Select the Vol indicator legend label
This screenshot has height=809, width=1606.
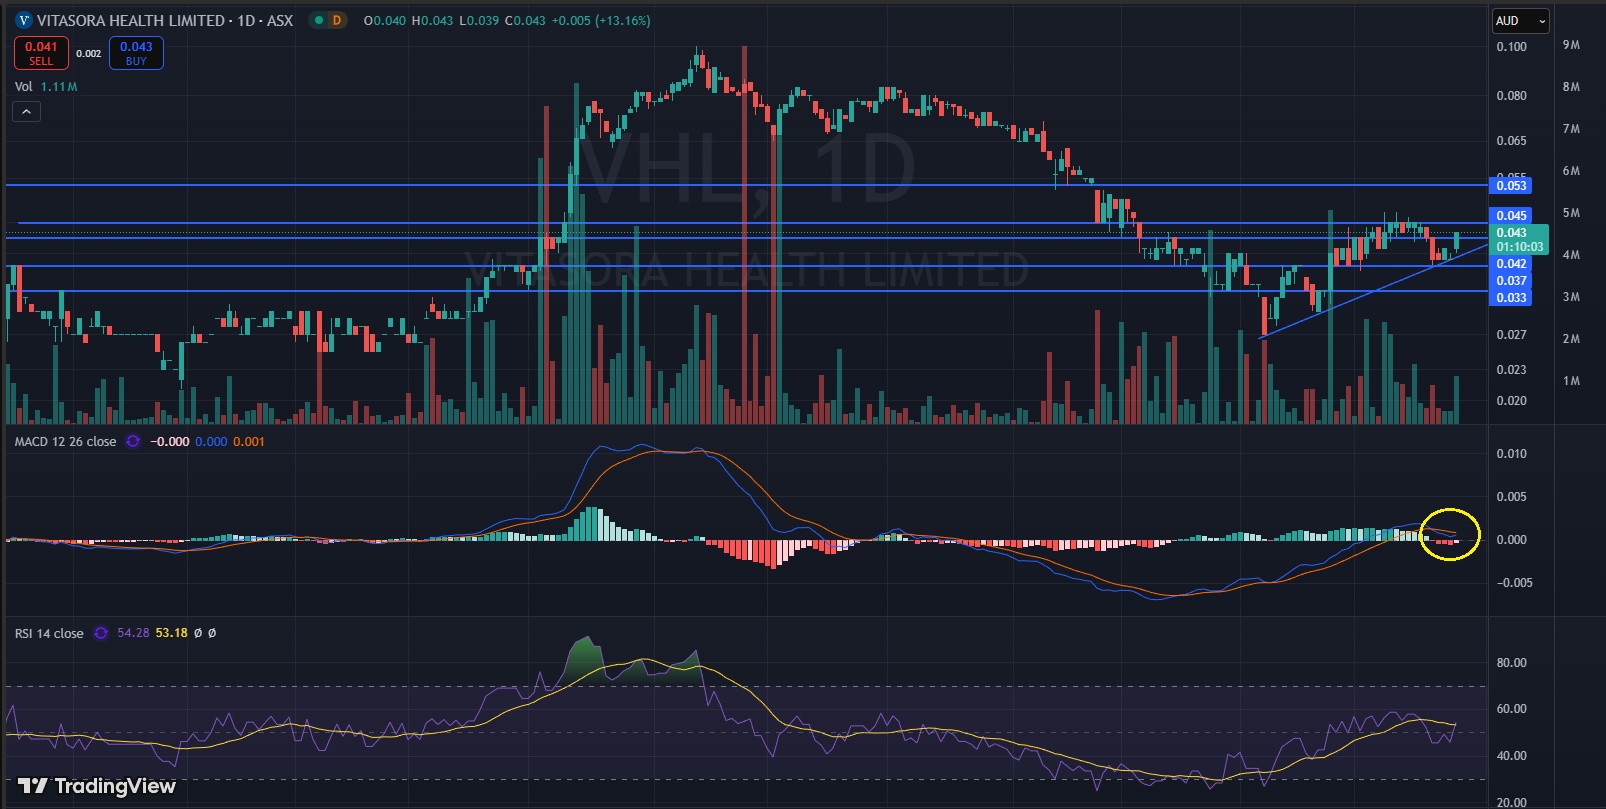click(x=23, y=86)
